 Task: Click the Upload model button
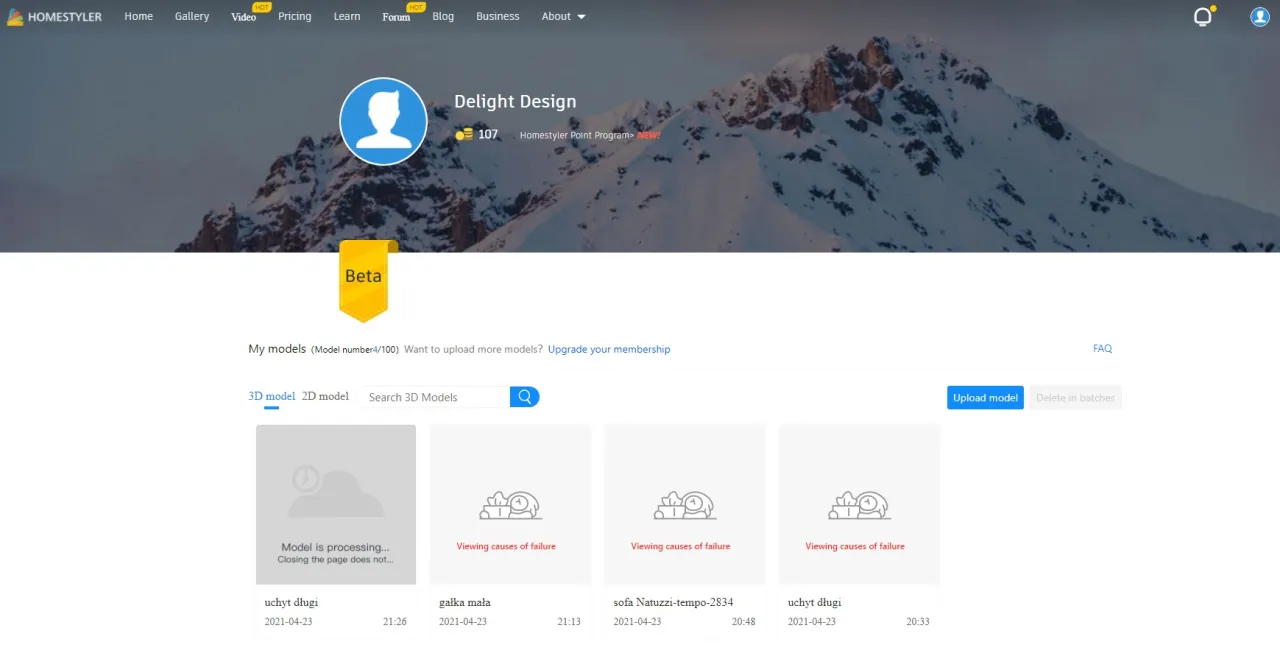pos(985,398)
